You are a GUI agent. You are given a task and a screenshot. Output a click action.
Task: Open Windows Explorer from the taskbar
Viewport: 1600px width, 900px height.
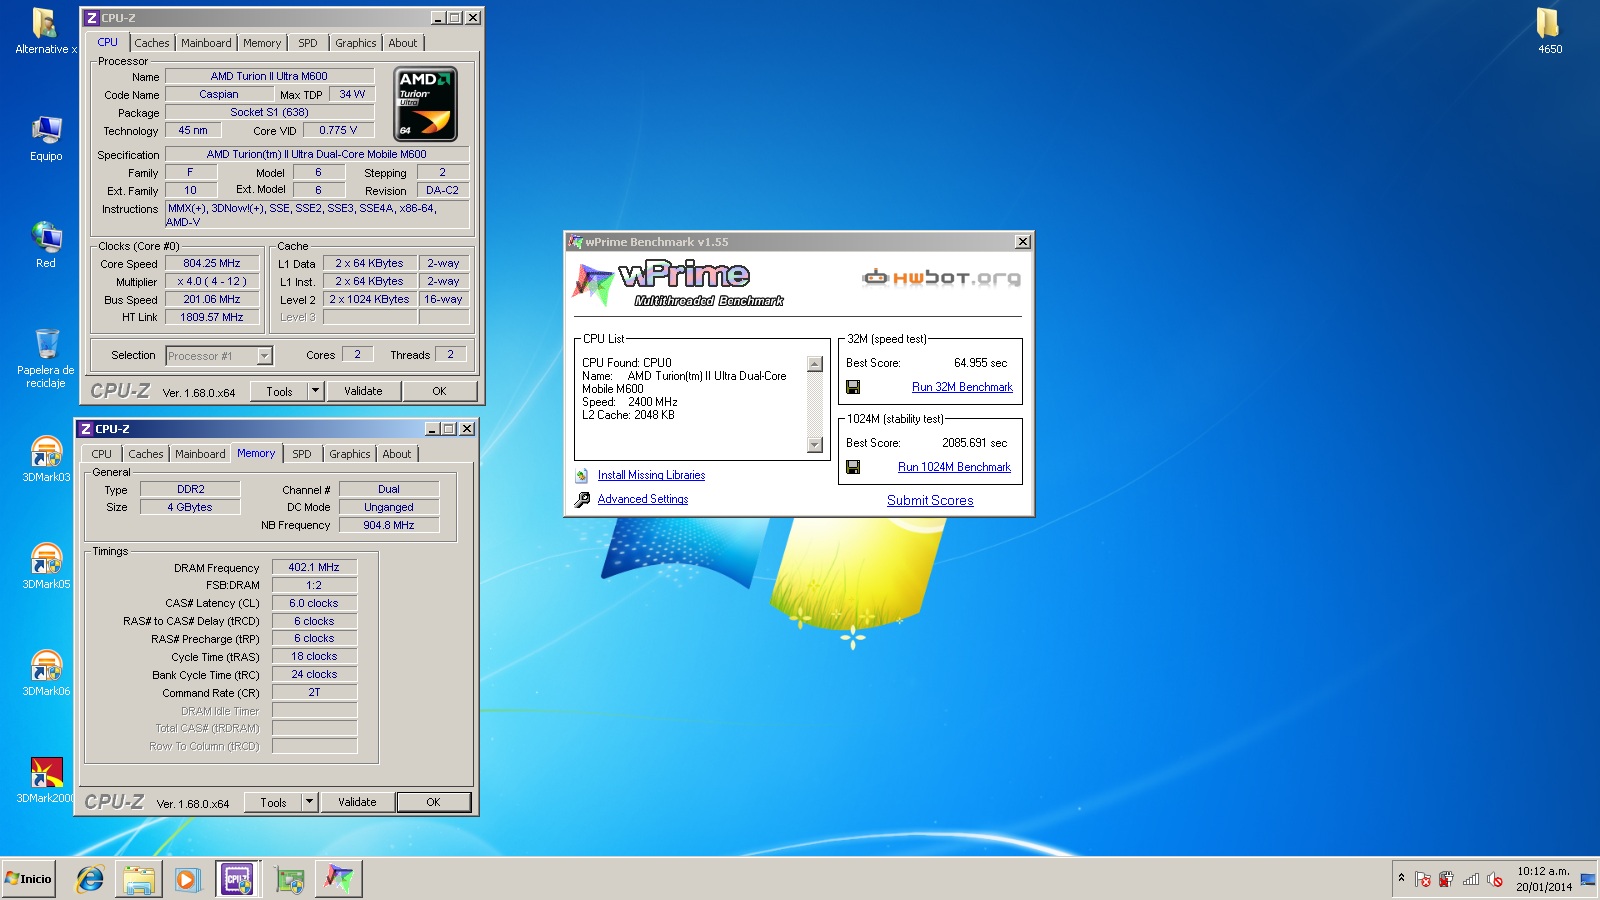tap(139, 879)
